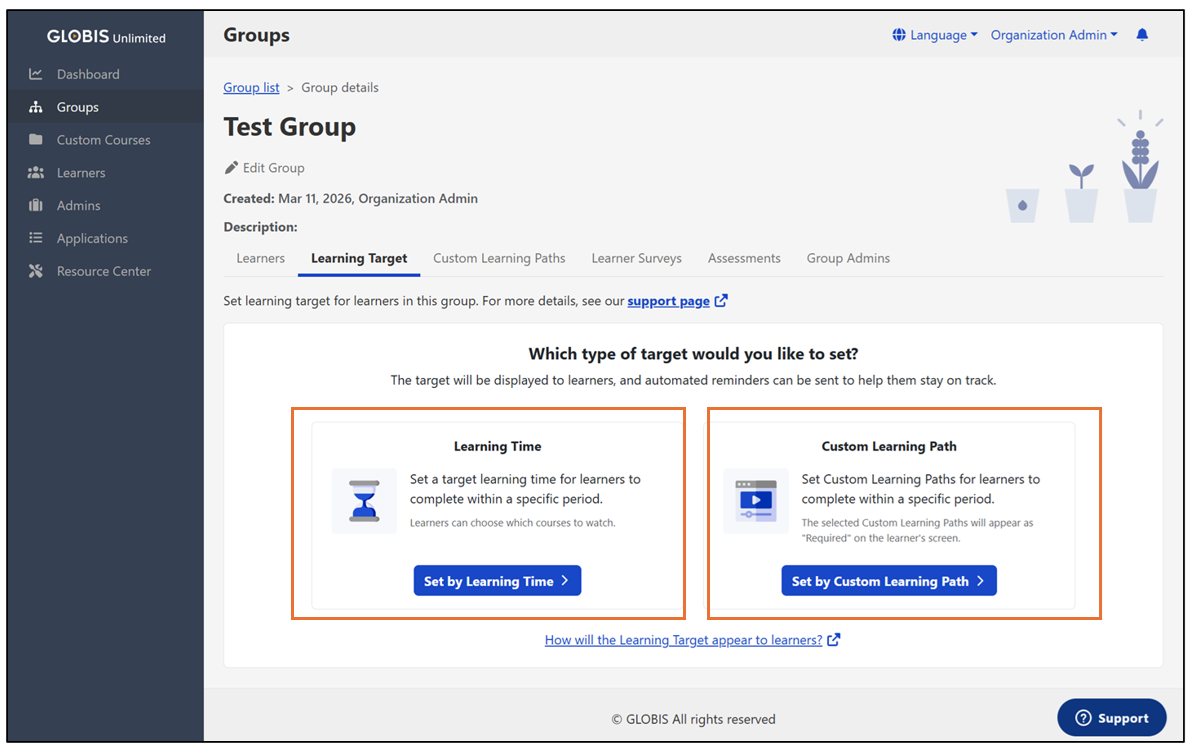Open notifications via the bell icon
The width and height of the screenshot is (1197, 752).
[x=1142, y=34]
